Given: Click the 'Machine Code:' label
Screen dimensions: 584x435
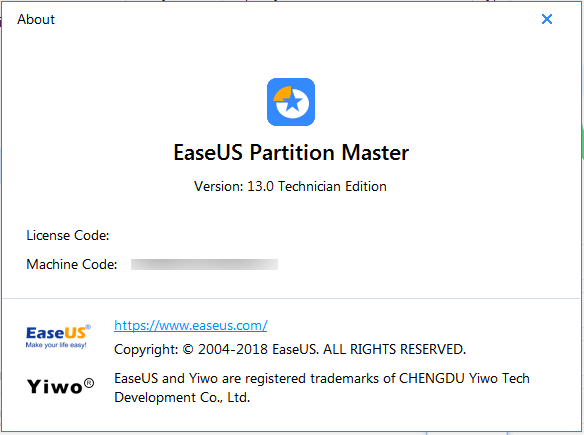Looking at the screenshot, I should point(72,264).
